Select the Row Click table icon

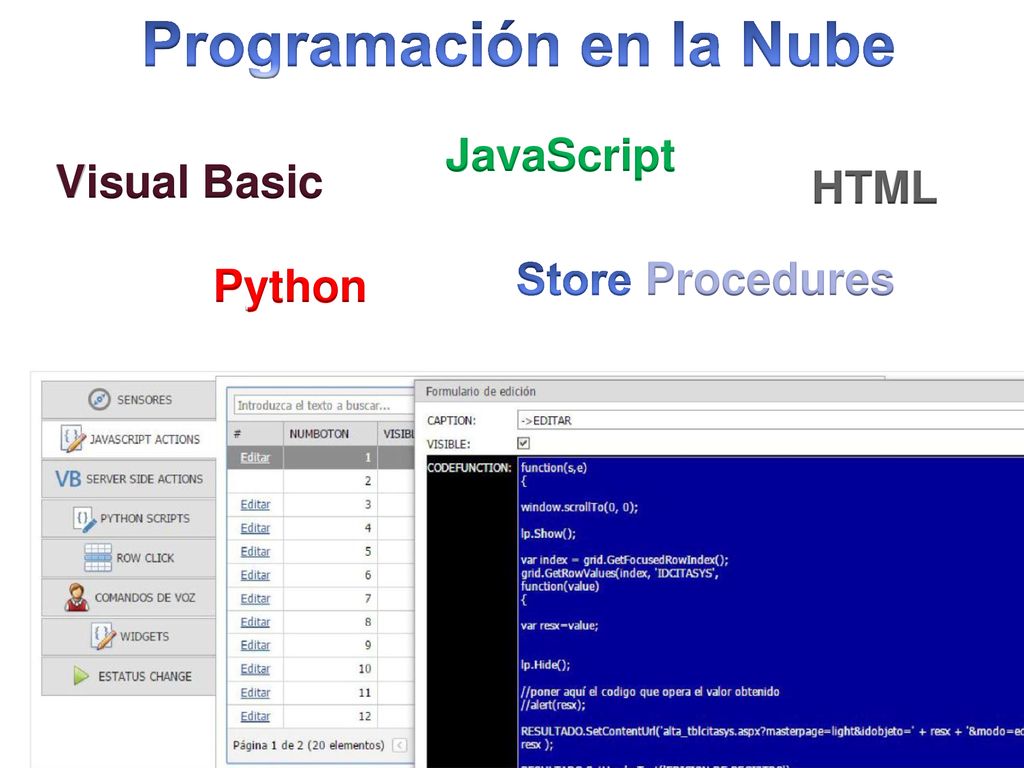98,558
